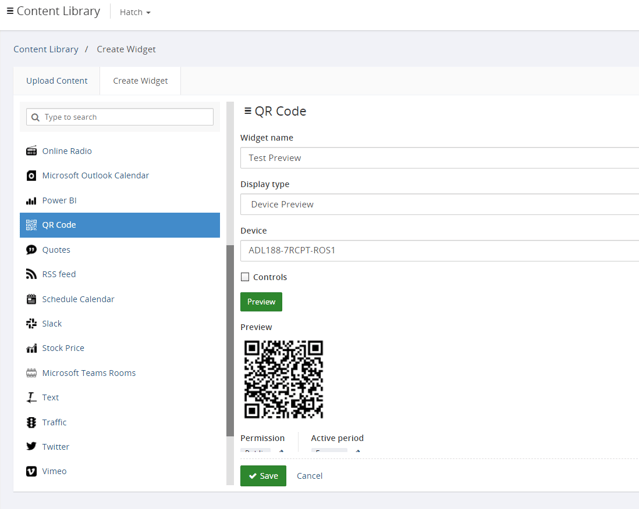Click the QR Code widget icon in list
The width and height of the screenshot is (639, 509).
click(31, 225)
